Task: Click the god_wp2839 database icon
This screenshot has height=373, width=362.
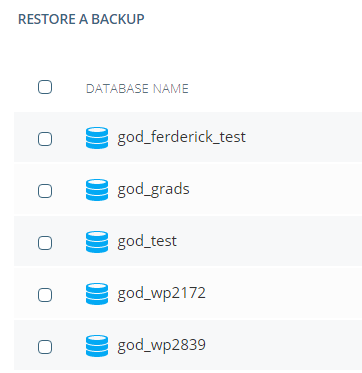Action: click(97, 346)
